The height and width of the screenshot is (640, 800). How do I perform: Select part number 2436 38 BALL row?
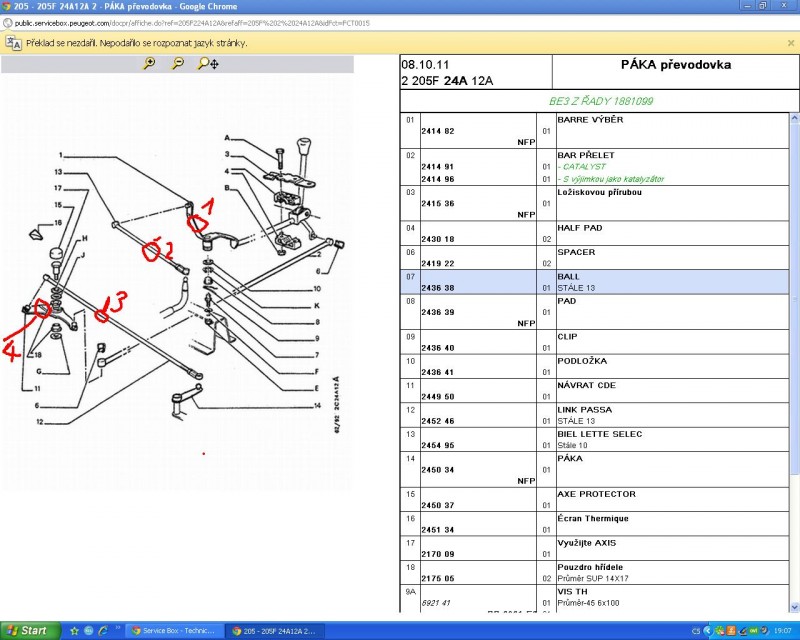(438, 287)
